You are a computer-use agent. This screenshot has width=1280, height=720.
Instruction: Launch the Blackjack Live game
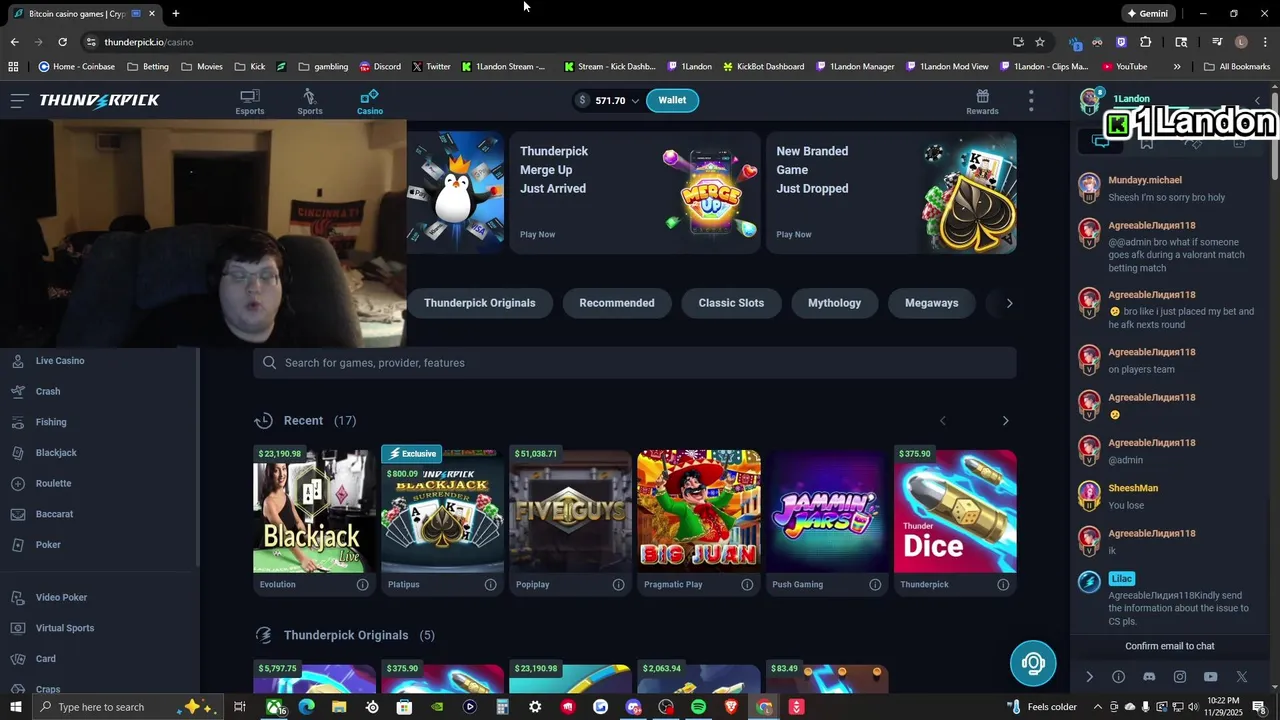point(314,510)
